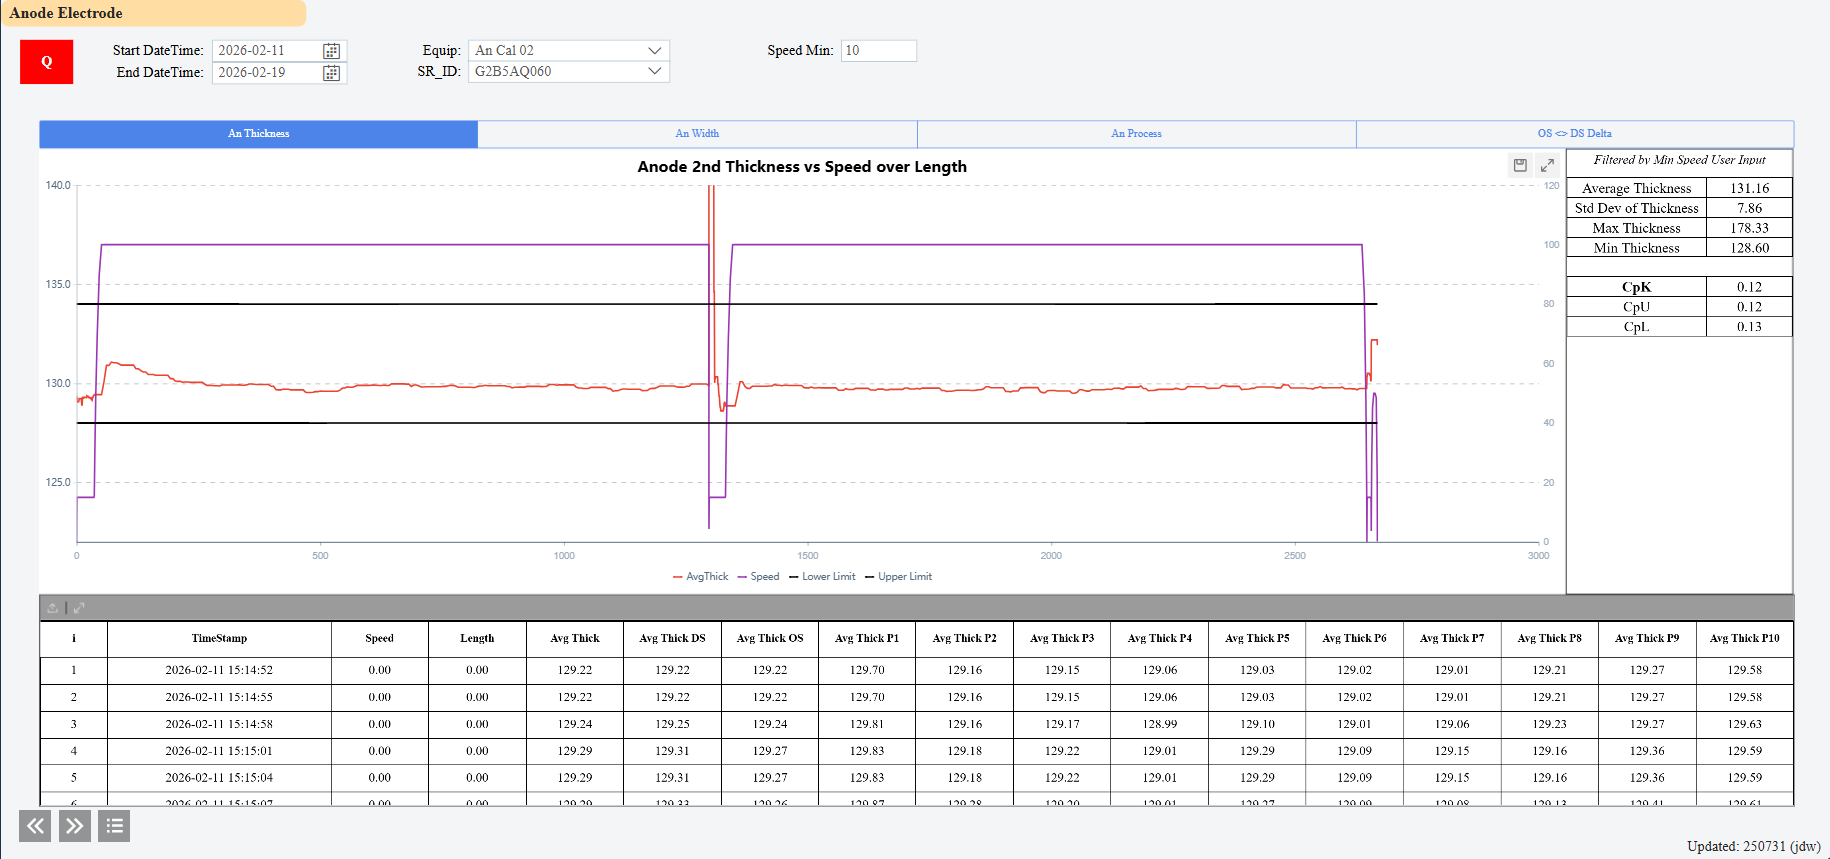Open the SR_ID dropdown showing G2B5AQ060
The height and width of the screenshot is (859, 1830).
point(568,72)
